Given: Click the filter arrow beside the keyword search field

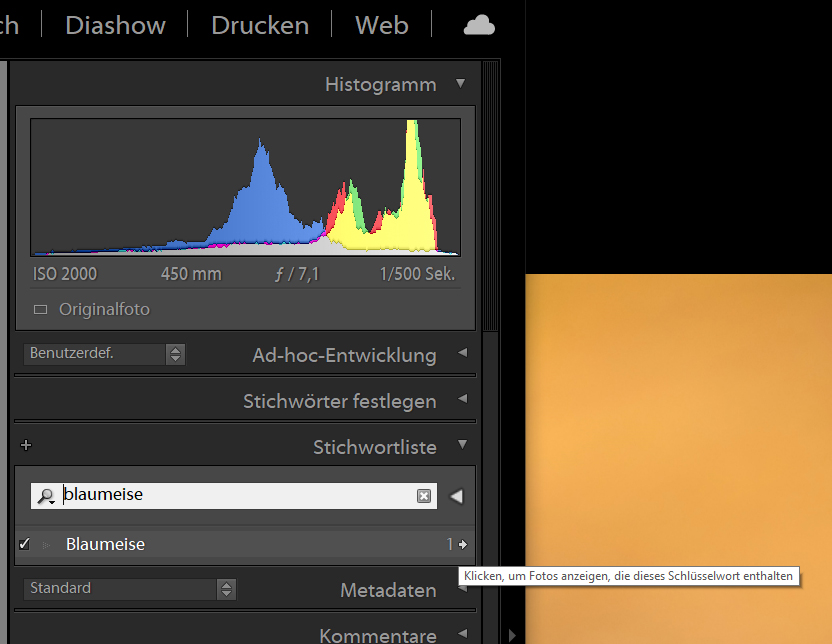Looking at the screenshot, I should (456, 495).
